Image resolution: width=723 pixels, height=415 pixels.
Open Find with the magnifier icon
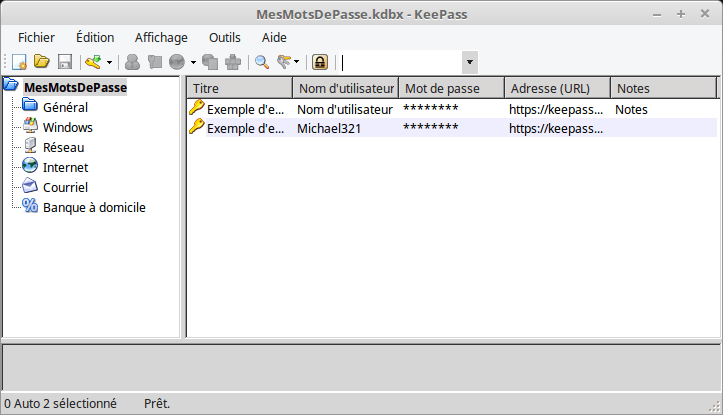262,61
